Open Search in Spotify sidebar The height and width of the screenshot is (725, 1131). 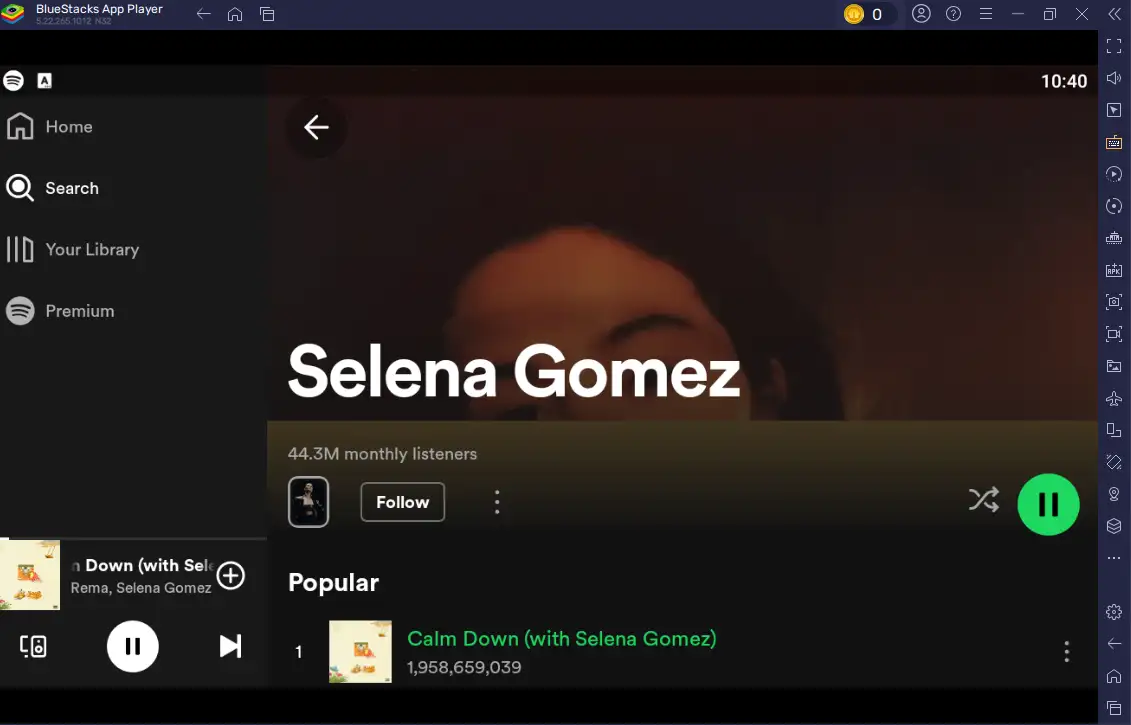53,188
